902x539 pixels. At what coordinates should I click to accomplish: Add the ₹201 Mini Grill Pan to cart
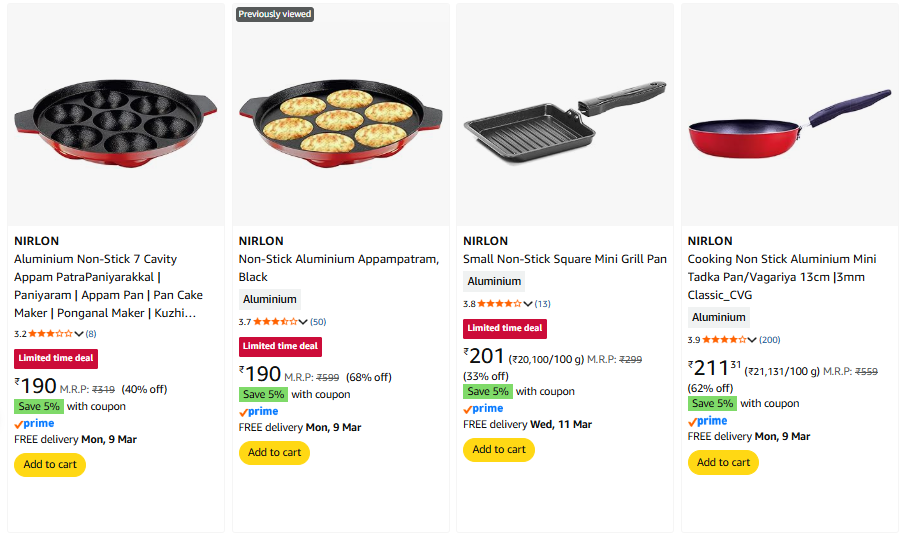click(x=498, y=450)
